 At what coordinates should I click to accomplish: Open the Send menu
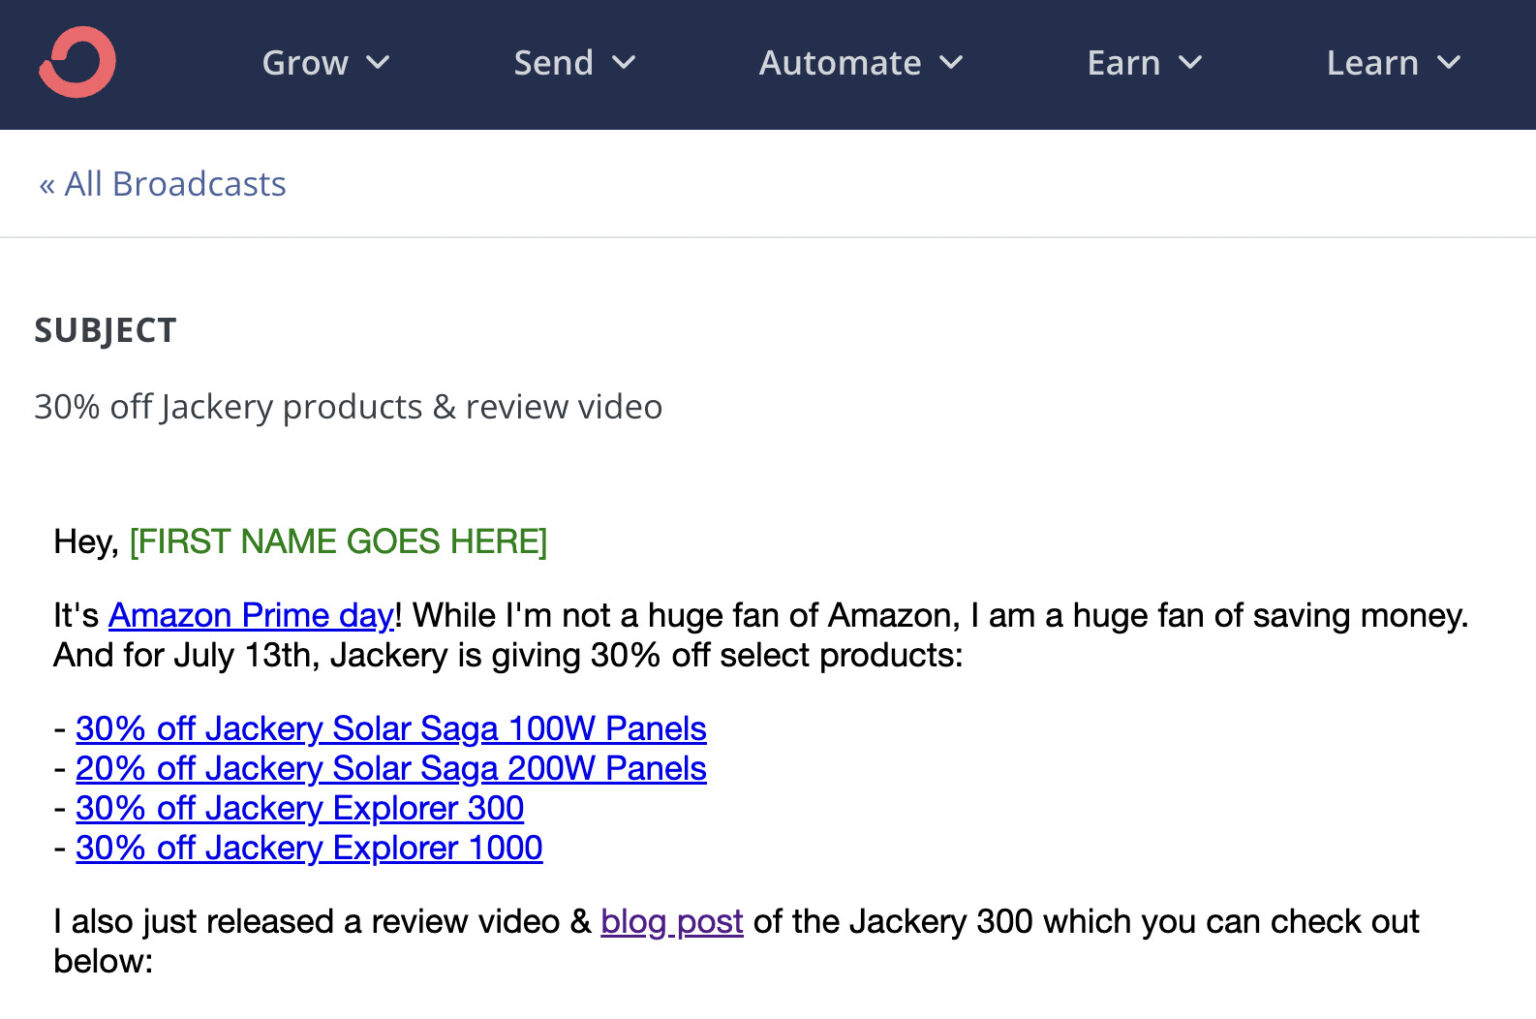point(553,63)
